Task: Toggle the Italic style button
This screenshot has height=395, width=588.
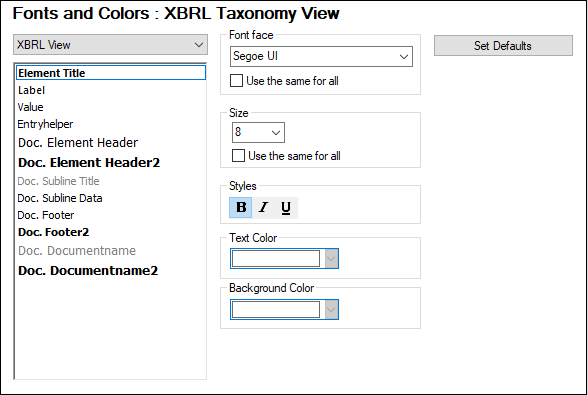Action: (264, 207)
